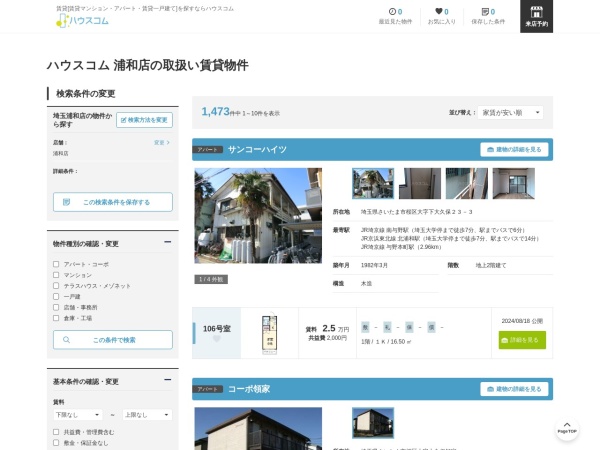This screenshot has height=450, width=600.
Task: Open the 来店予約 store reservation button
Action: pyautogui.click(x=536, y=16)
